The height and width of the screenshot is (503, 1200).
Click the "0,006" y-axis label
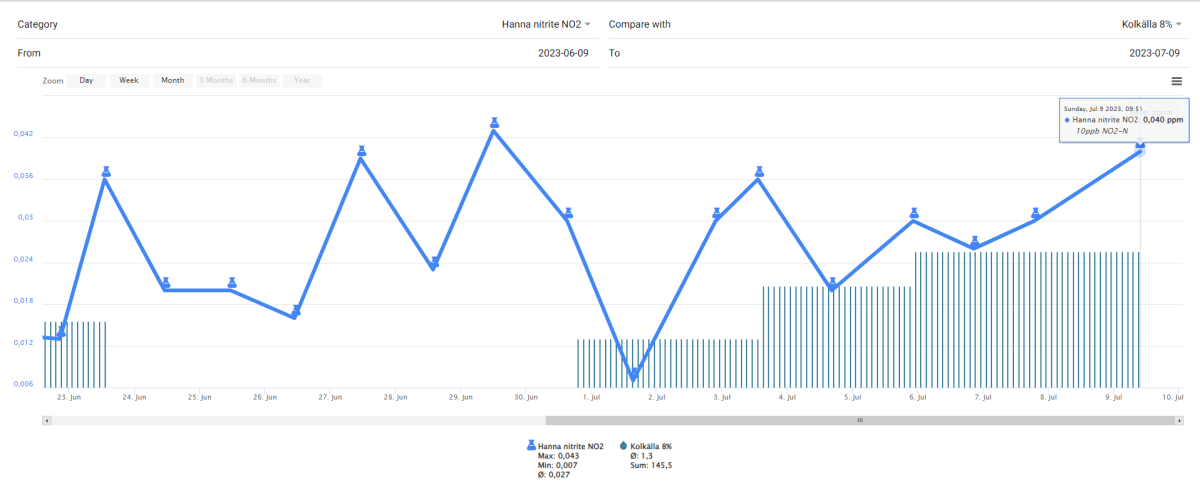(x=24, y=384)
